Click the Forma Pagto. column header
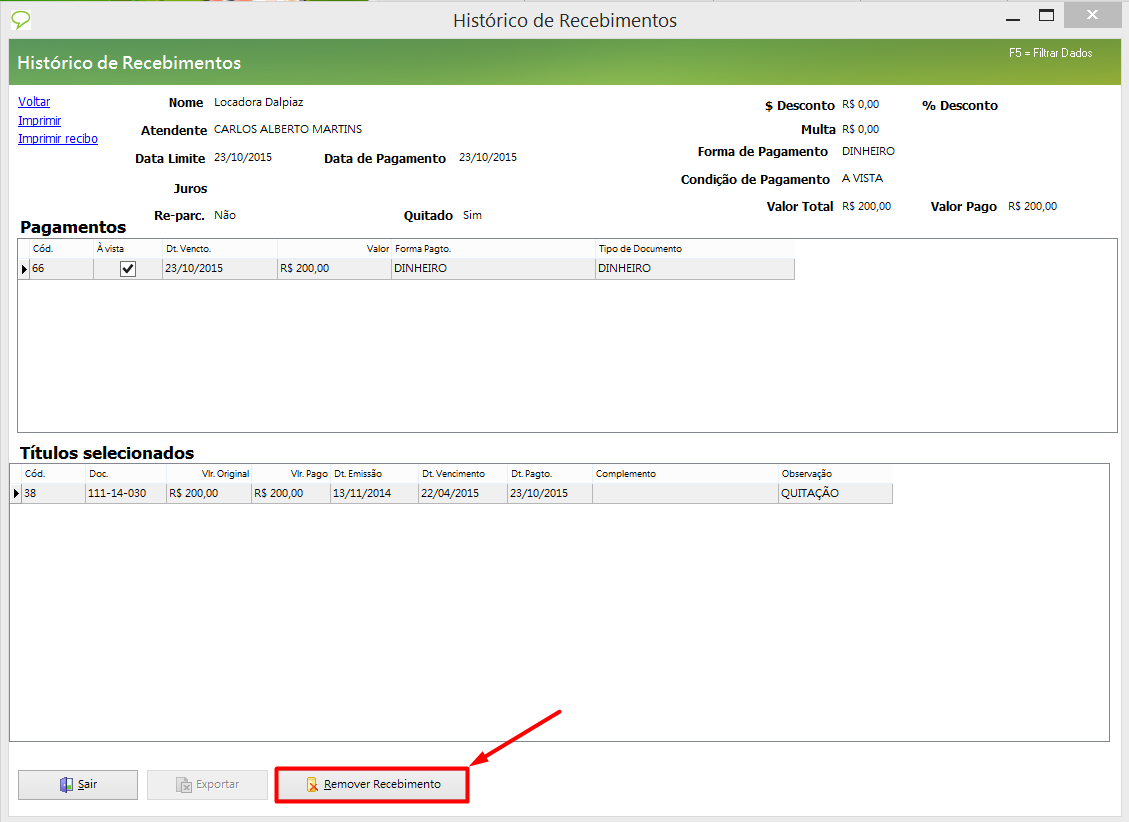The width and height of the screenshot is (1129, 822). (492, 248)
